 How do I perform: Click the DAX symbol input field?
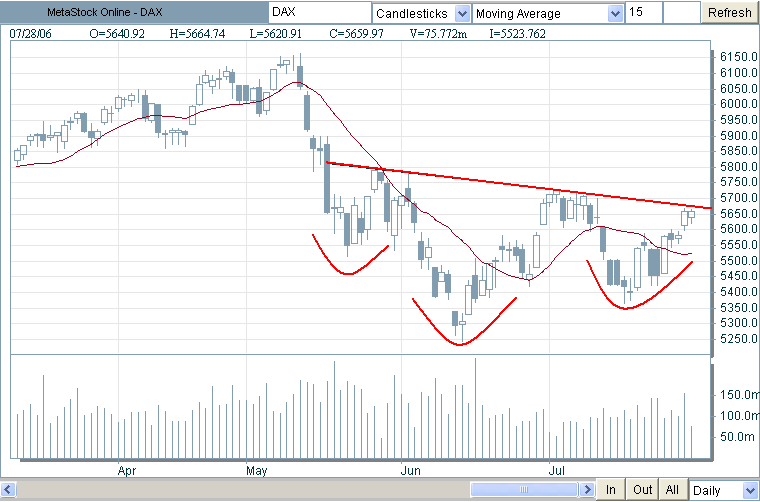(x=320, y=12)
